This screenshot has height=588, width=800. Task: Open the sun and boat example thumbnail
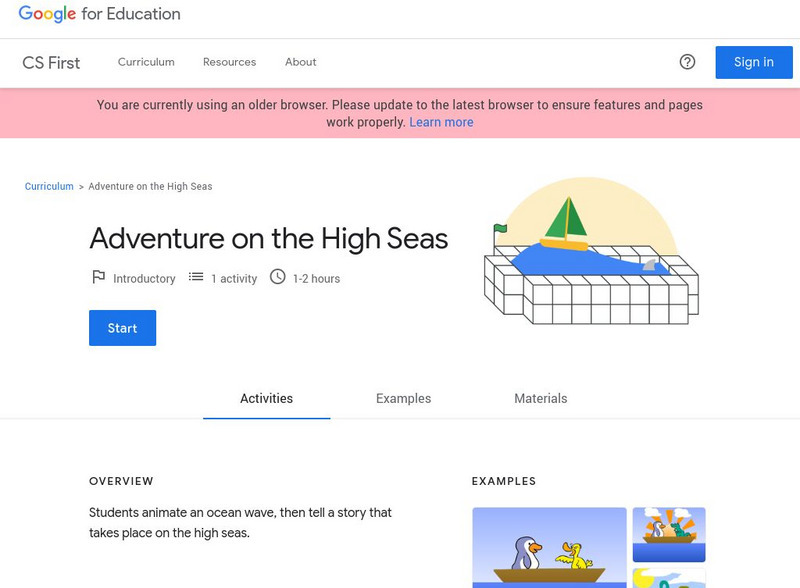(669, 534)
